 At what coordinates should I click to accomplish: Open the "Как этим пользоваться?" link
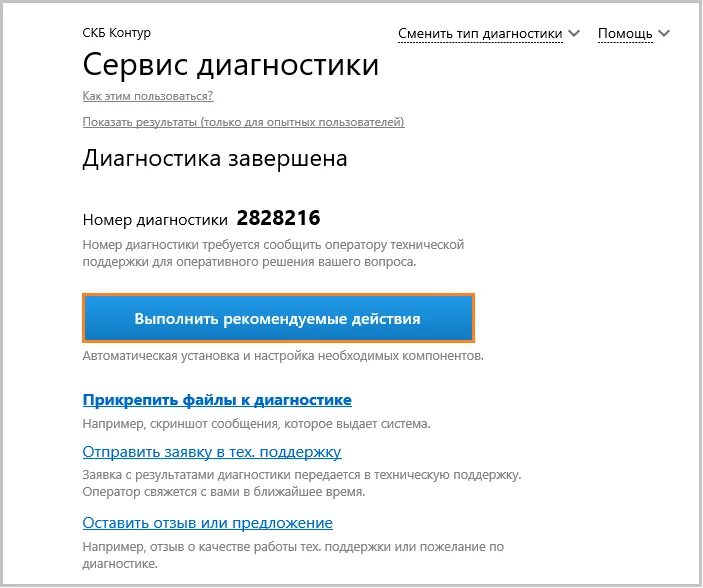pos(148,96)
